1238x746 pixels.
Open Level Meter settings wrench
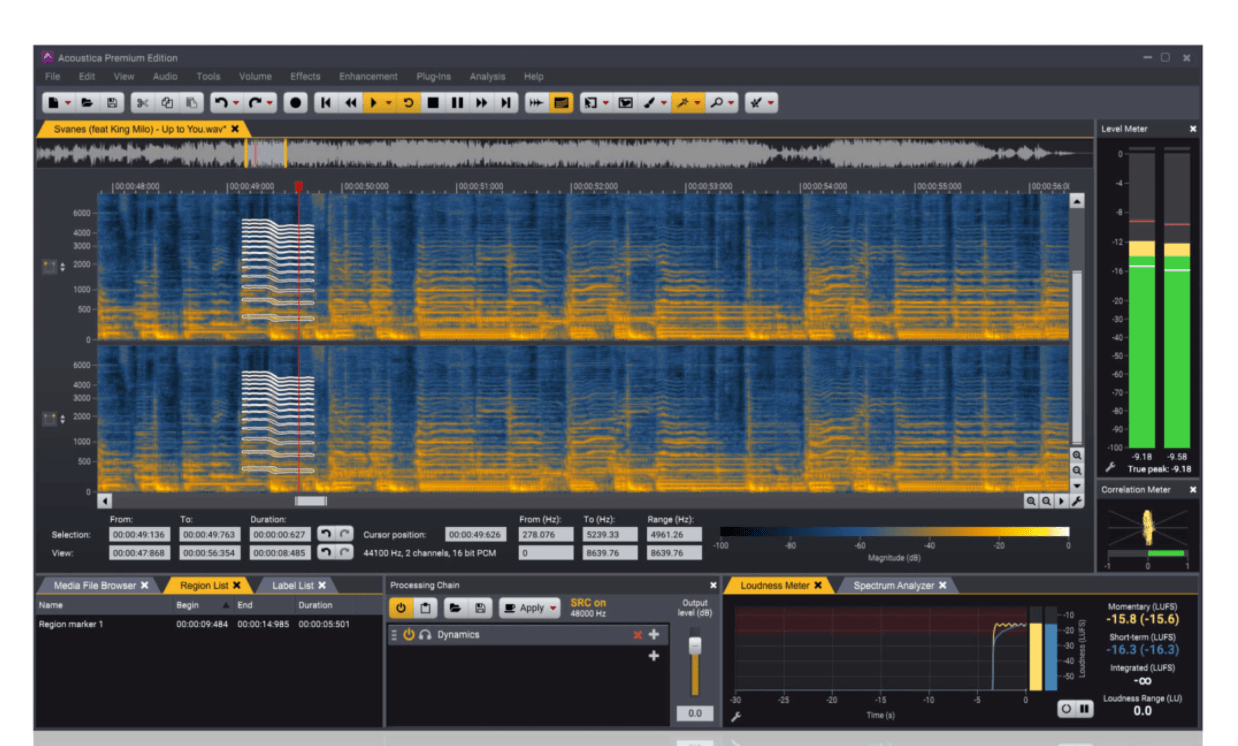(x=1110, y=468)
